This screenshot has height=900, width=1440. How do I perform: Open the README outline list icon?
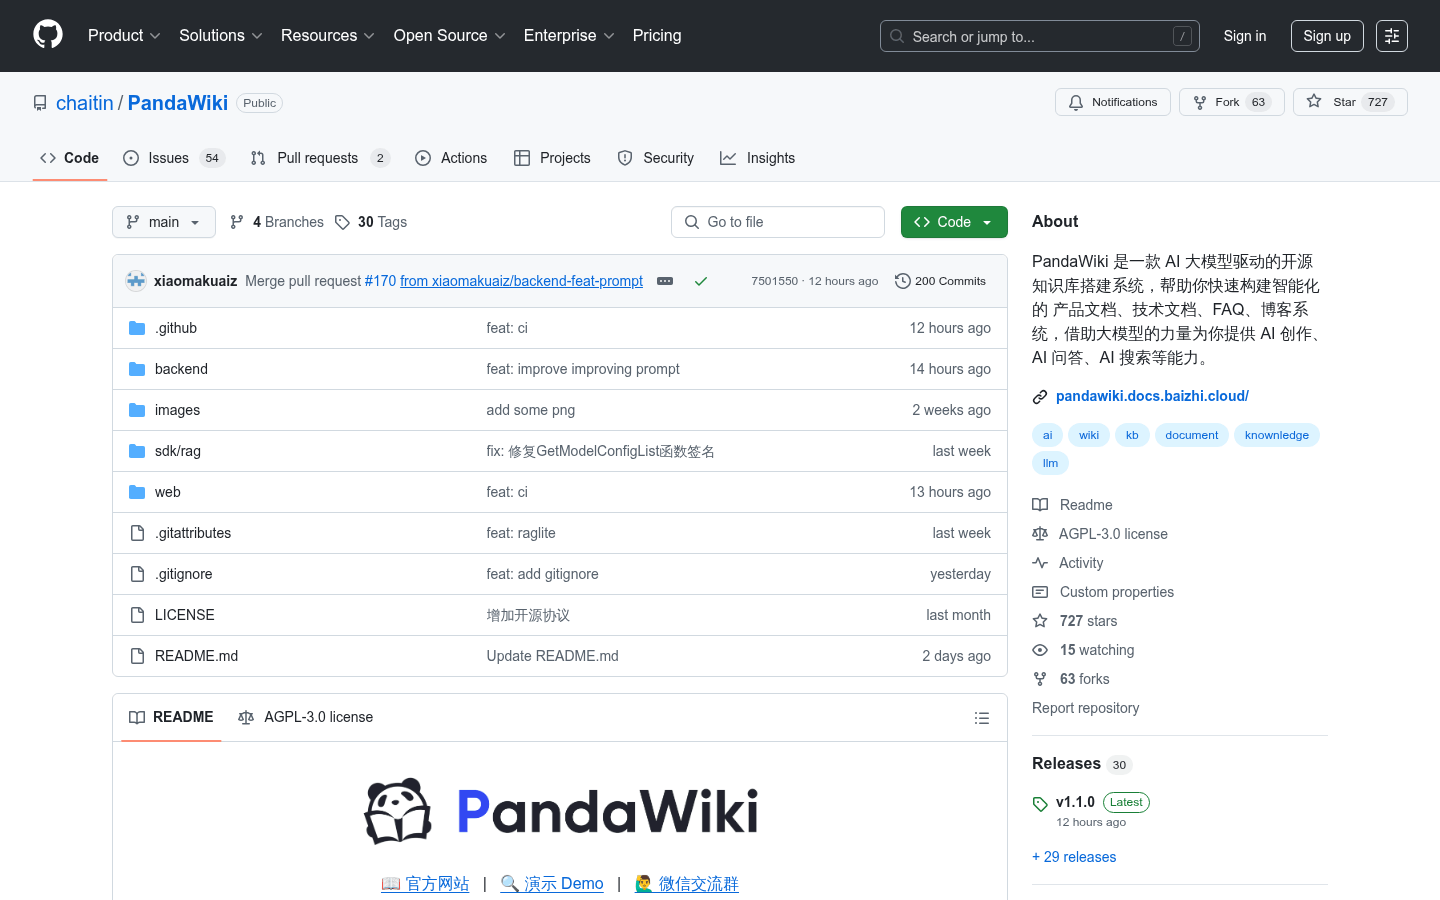(981, 717)
